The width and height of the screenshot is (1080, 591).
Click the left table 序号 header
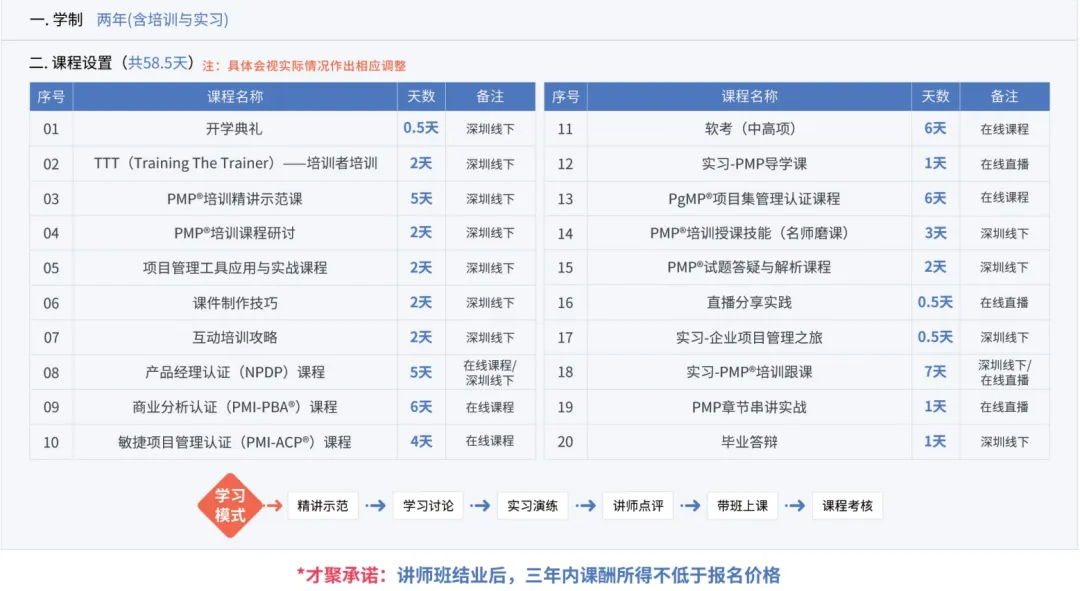pyautogui.click(x=51, y=96)
